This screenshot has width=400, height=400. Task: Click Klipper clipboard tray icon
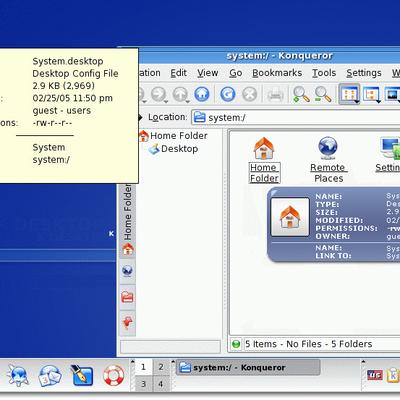coord(393,375)
